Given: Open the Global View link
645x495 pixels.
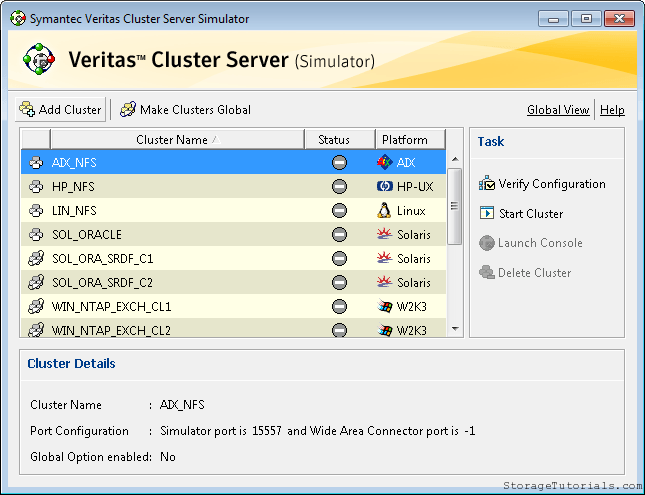Looking at the screenshot, I should click(558, 110).
